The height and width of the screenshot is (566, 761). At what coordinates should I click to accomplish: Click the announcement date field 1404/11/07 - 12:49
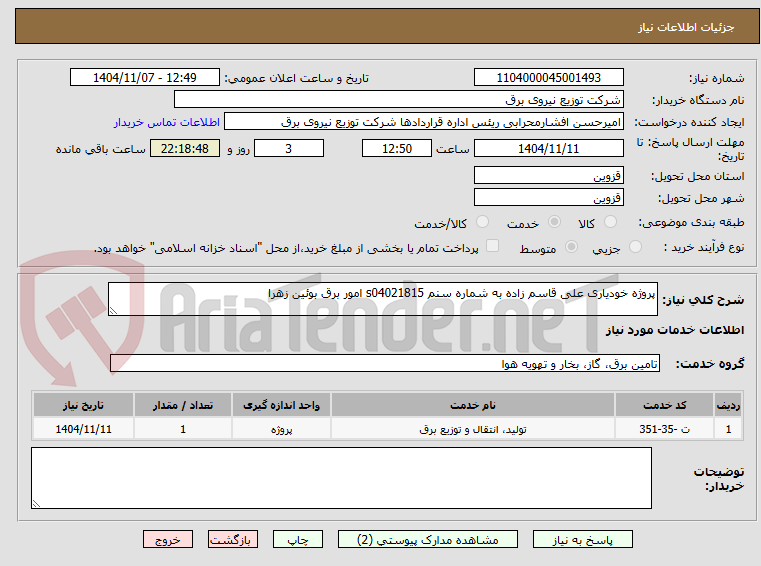coord(145,77)
